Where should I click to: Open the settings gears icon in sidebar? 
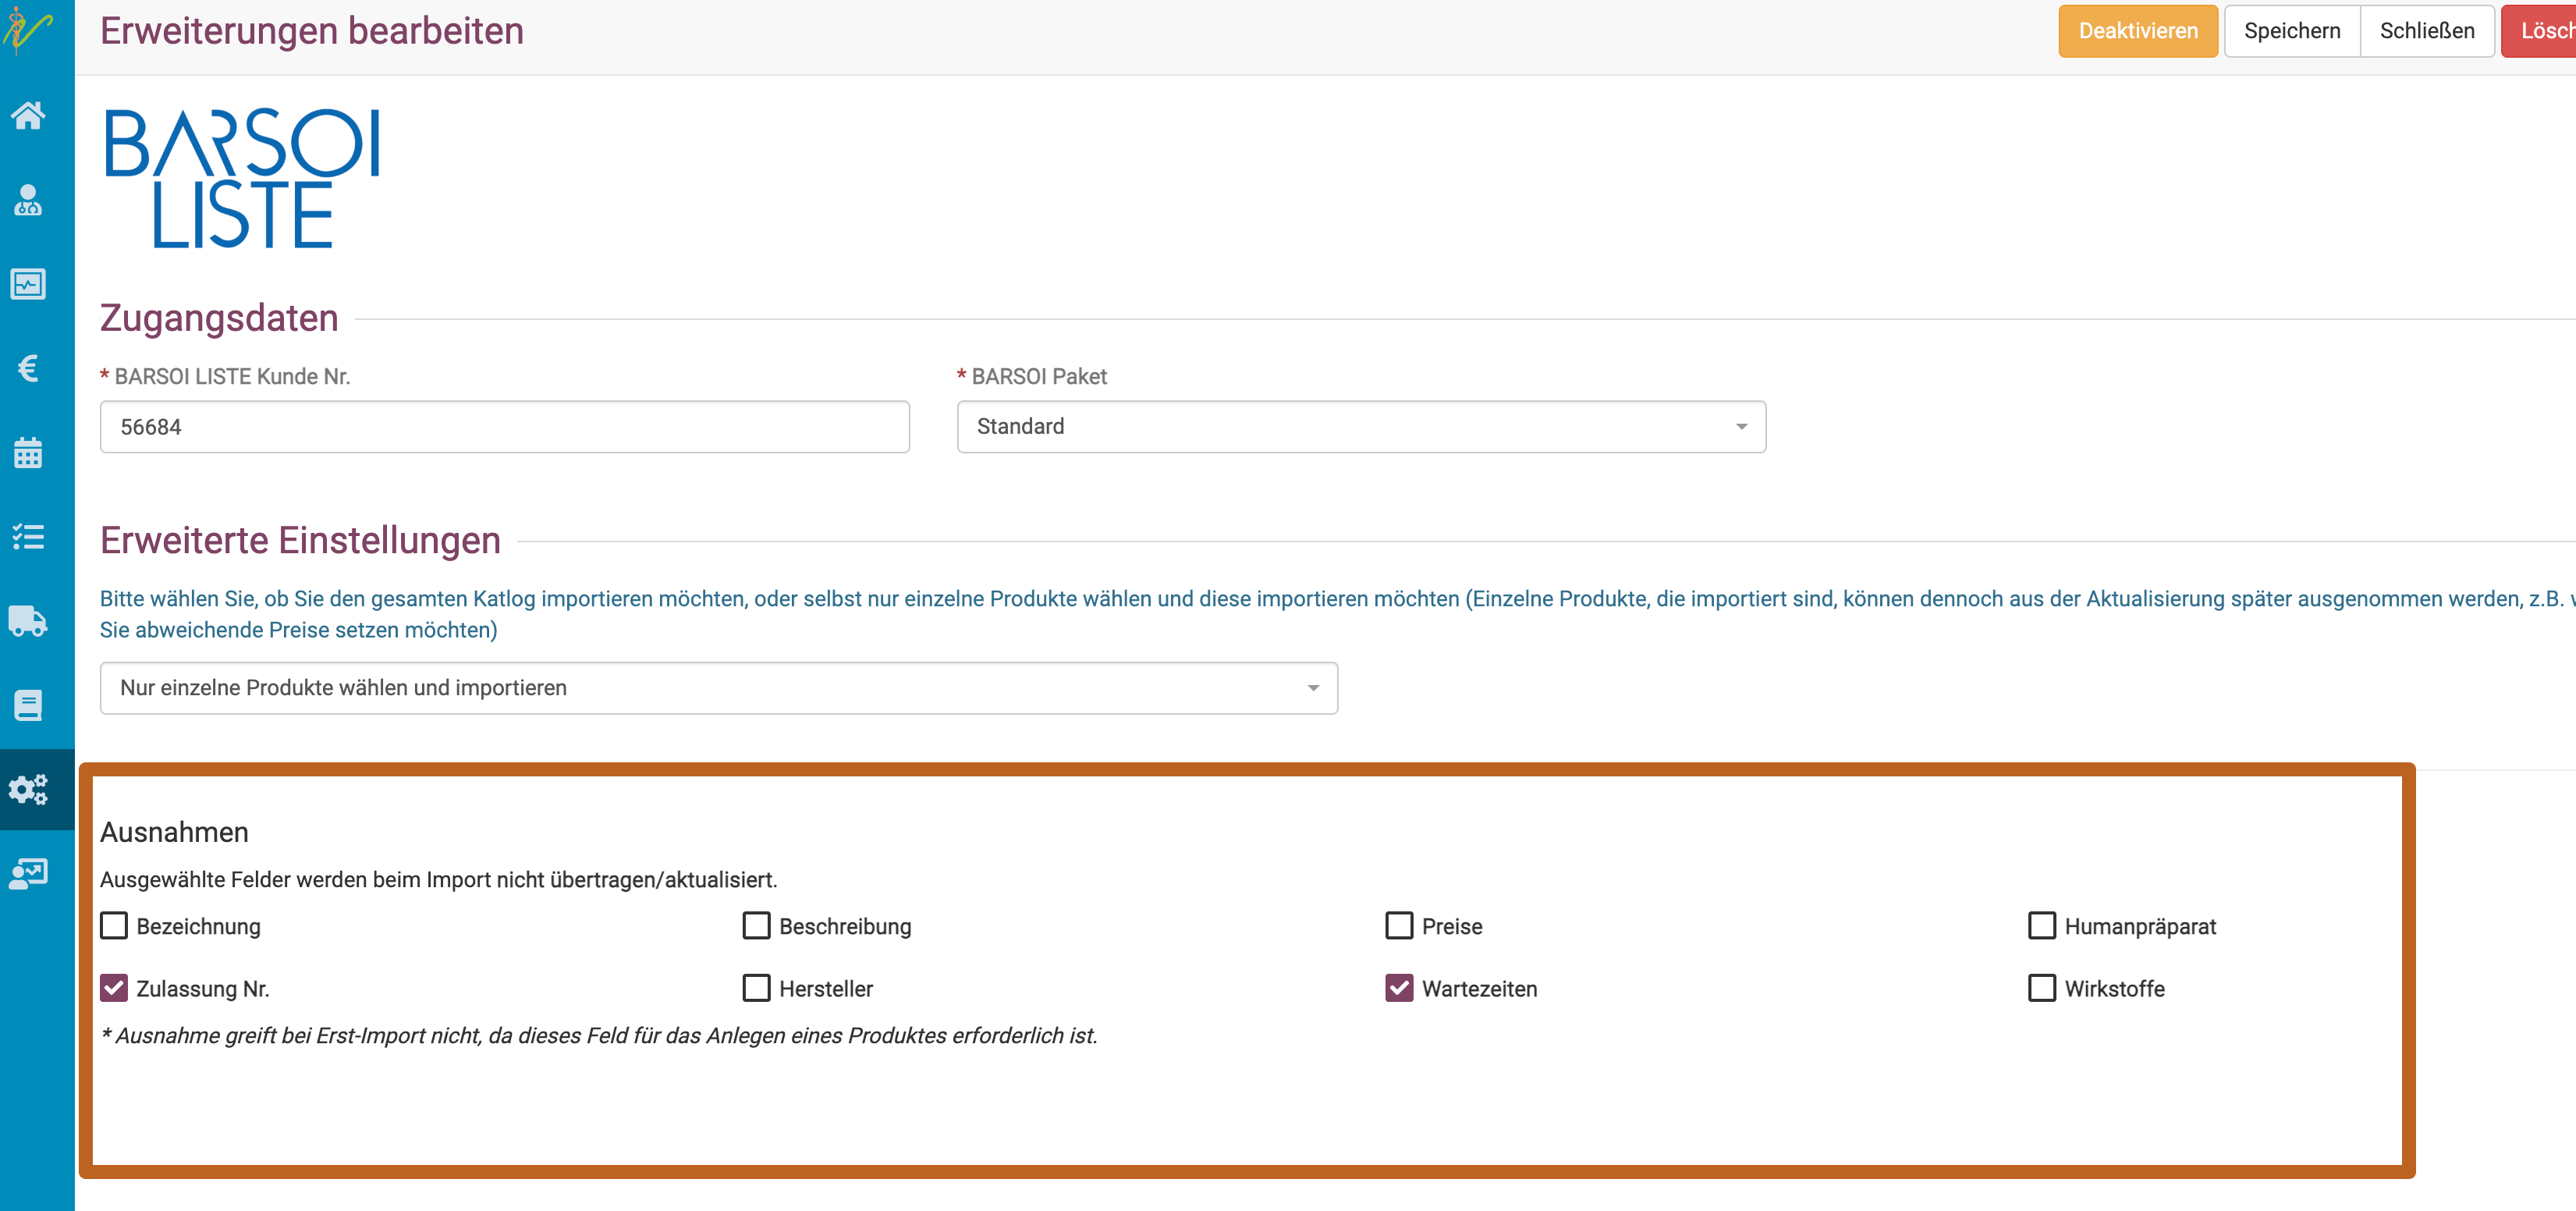click(28, 789)
